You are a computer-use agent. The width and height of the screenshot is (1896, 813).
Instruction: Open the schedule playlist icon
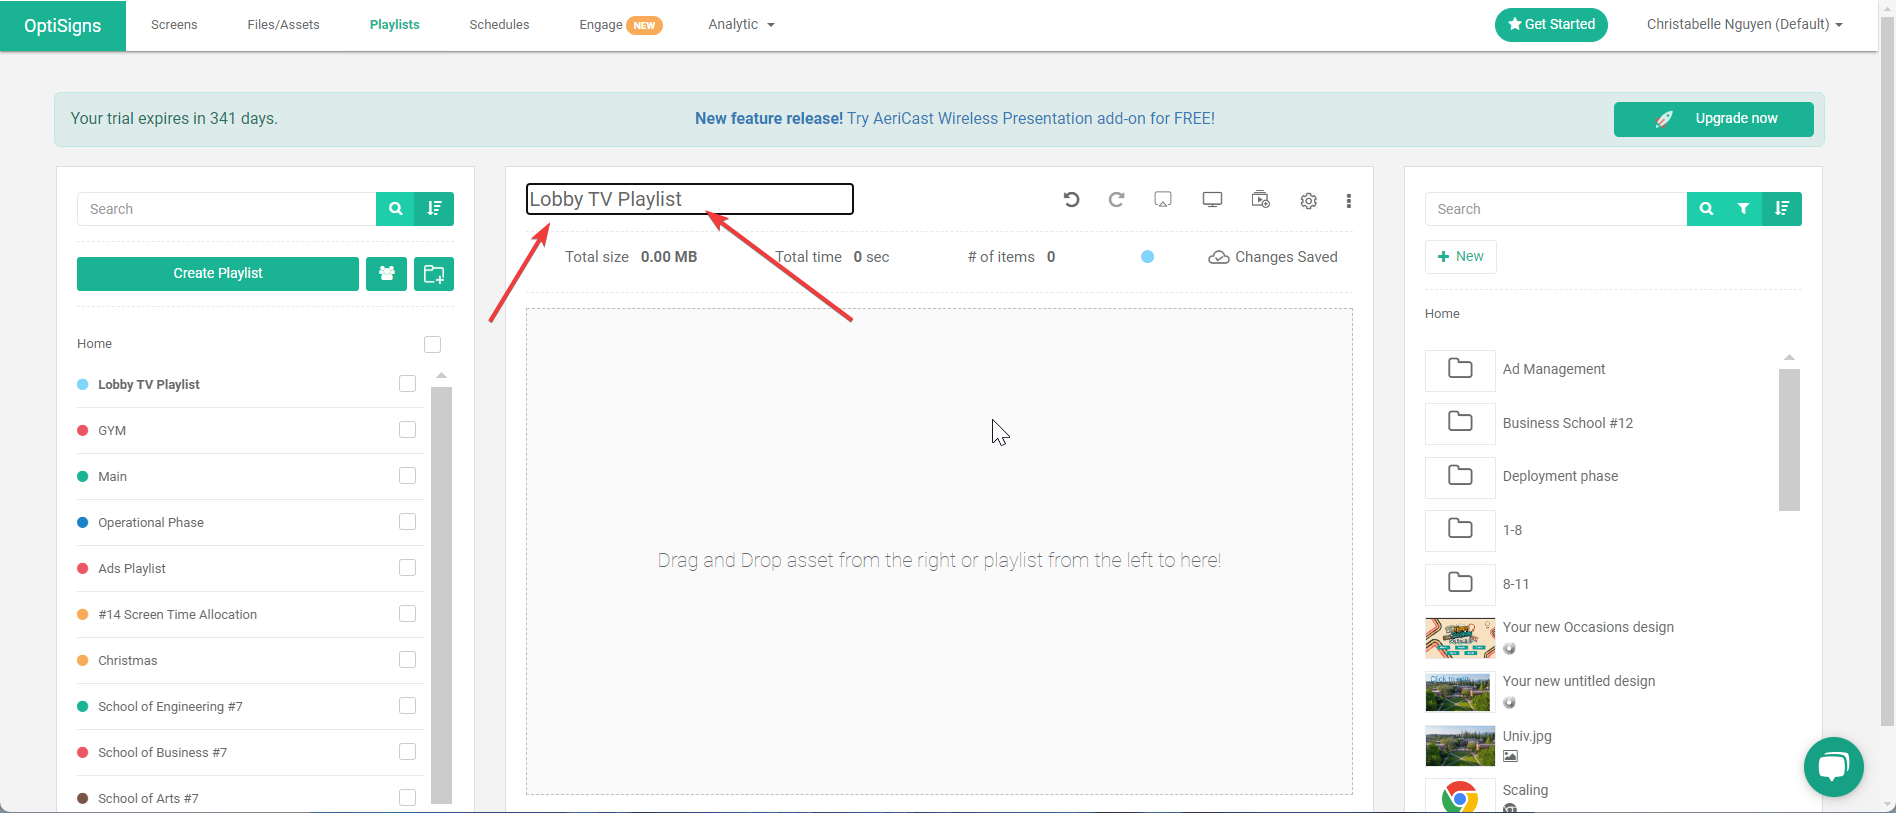click(x=1261, y=199)
